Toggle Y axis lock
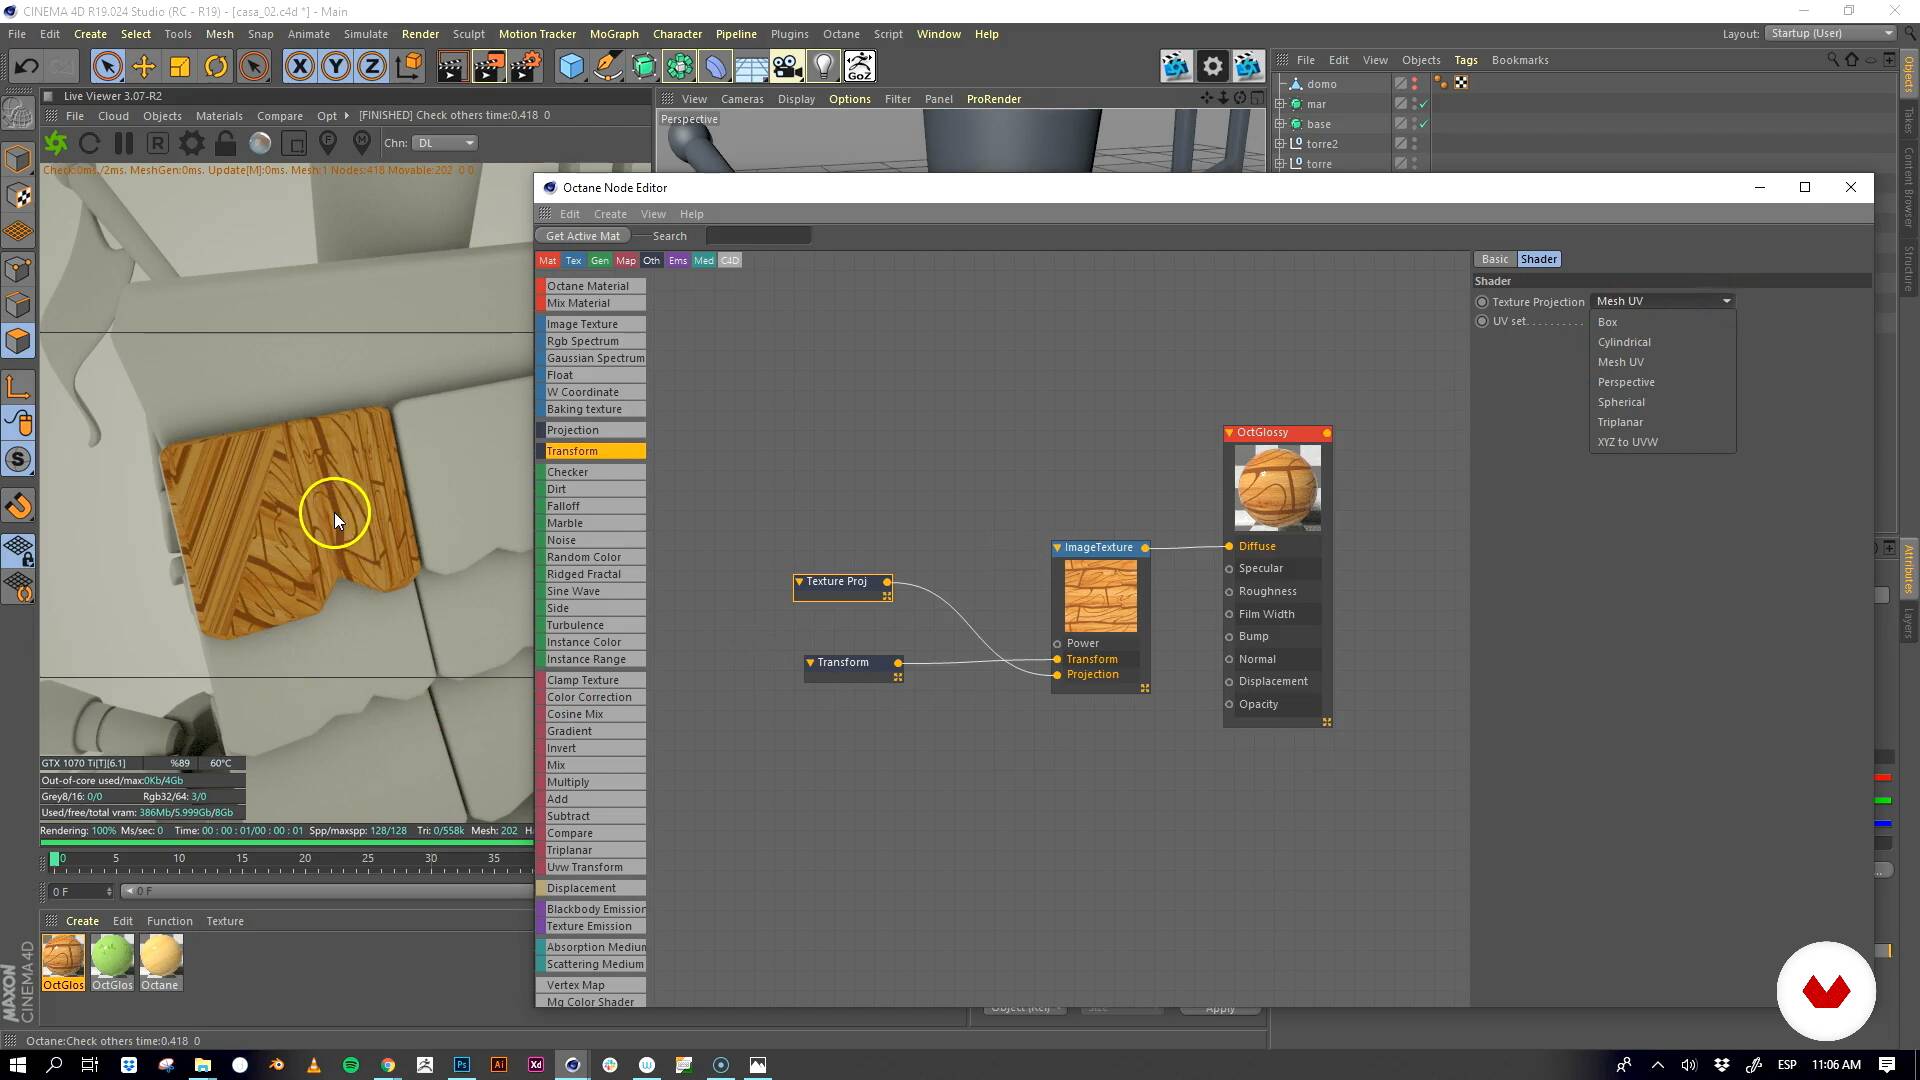Viewport: 1920px width, 1080px height. (336, 67)
